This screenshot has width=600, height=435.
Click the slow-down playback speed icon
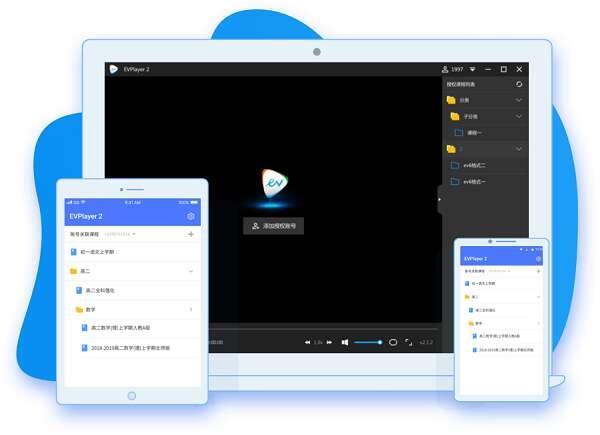coord(308,342)
